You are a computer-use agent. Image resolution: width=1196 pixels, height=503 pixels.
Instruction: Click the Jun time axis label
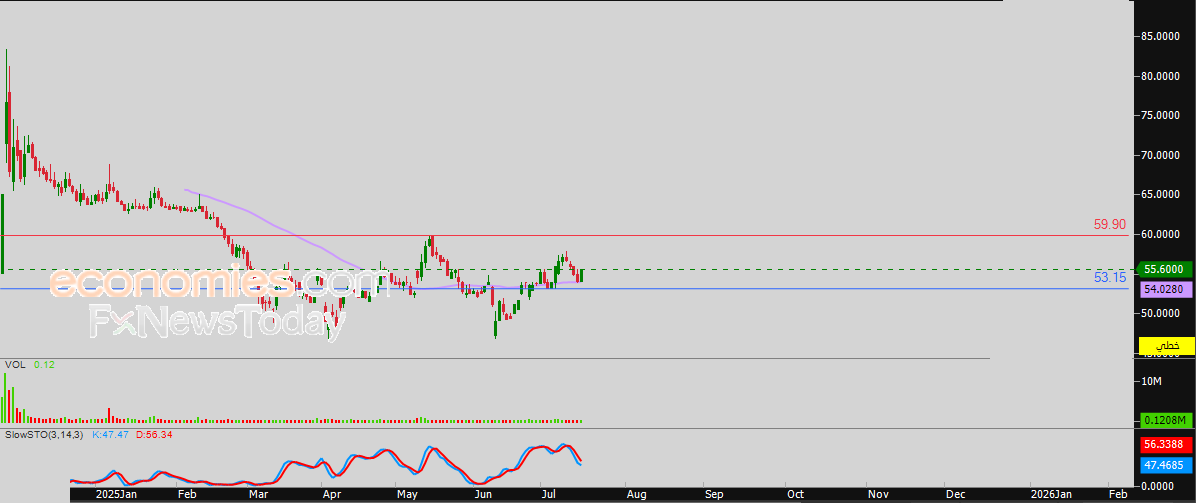tap(482, 495)
